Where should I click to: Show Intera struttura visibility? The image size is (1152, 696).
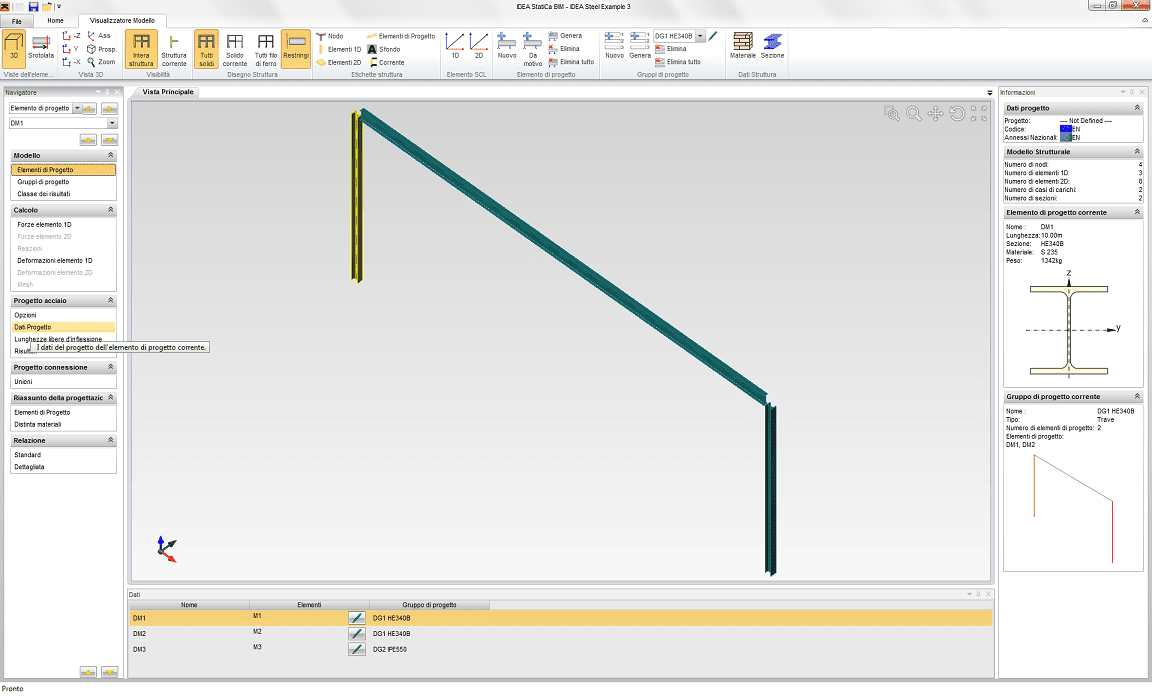click(141, 49)
